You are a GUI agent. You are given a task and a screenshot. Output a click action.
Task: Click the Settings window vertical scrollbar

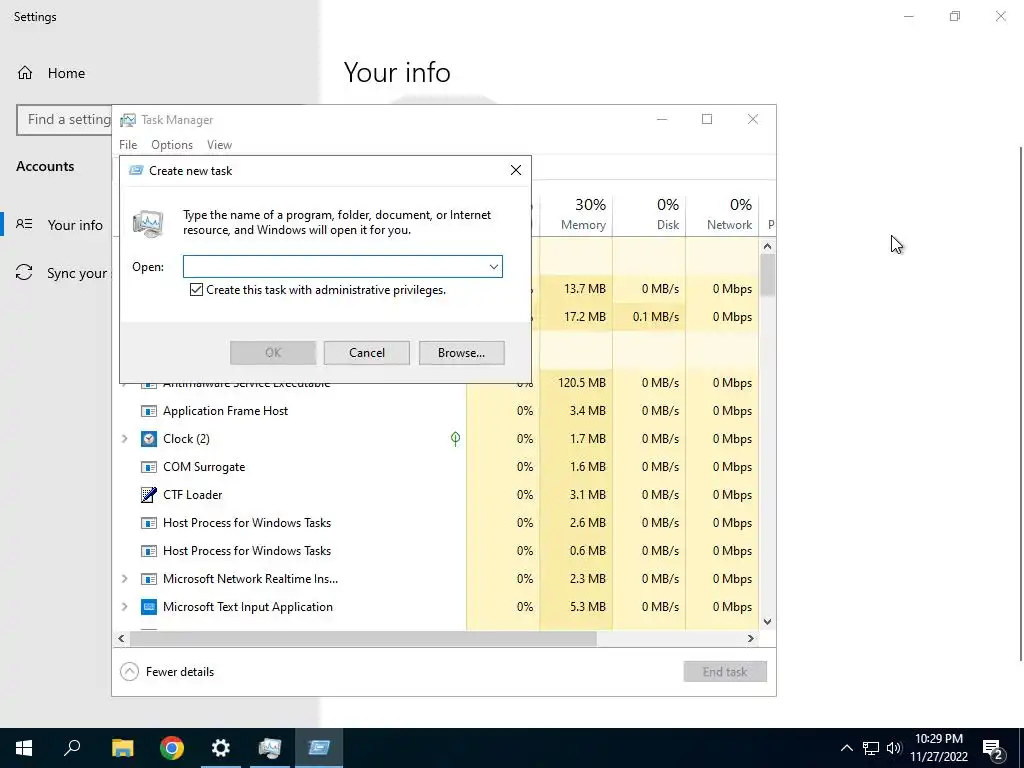(1021, 404)
